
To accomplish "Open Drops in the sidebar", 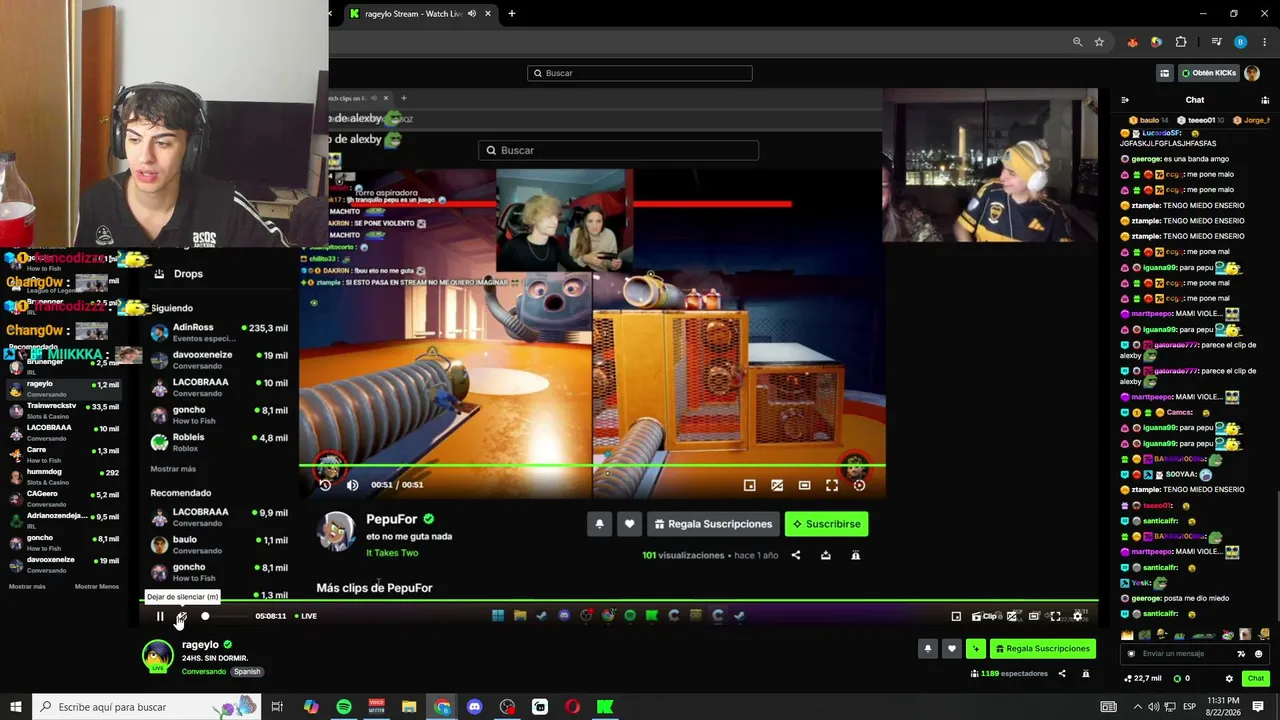I will pyautogui.click(x=188, y=274).
